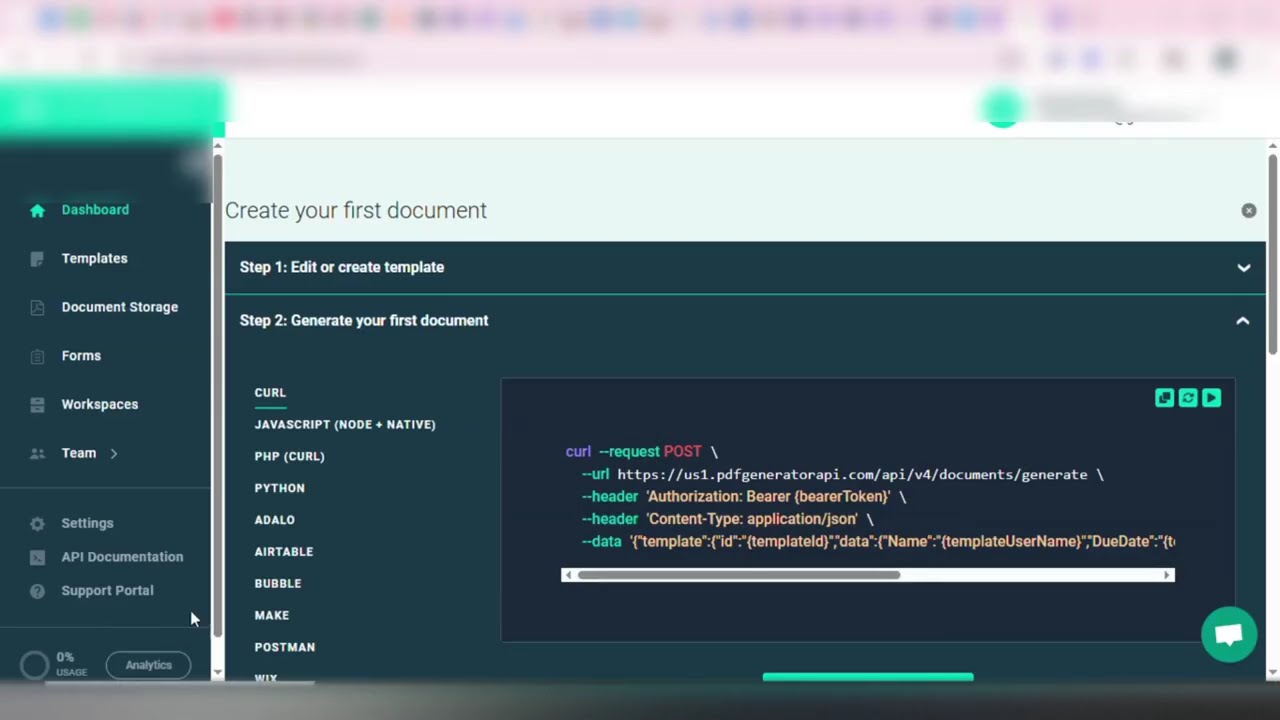The image size is (1280, 720).
Task: Select the PHP (CURL) tab
Action: coord(289,456)
